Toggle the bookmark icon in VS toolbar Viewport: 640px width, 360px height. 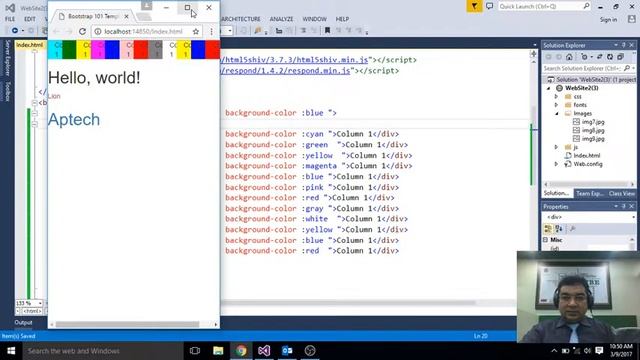click(x=327, y=31)
